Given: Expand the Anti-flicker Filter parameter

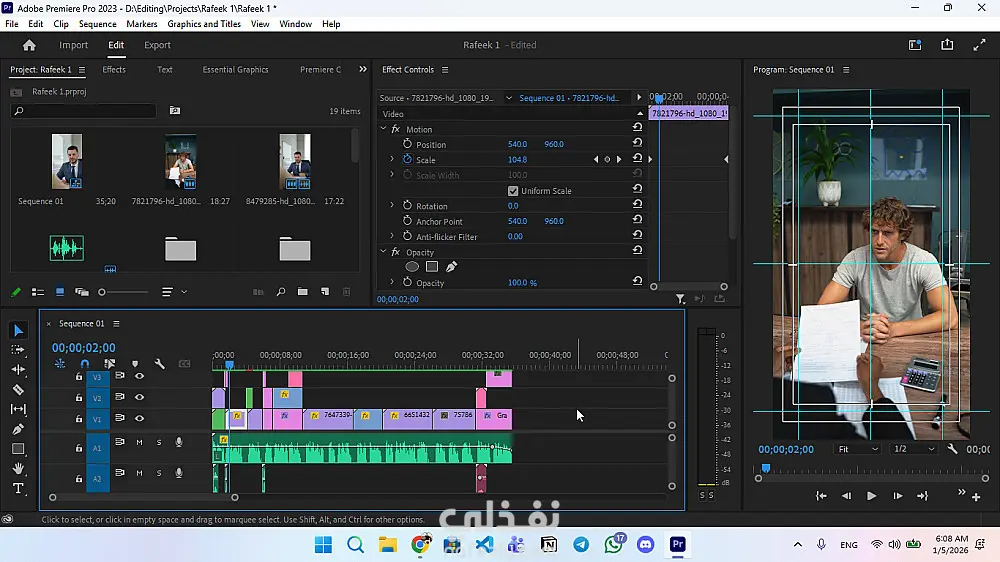Looking at the screenshot, I should pos(392,236).
